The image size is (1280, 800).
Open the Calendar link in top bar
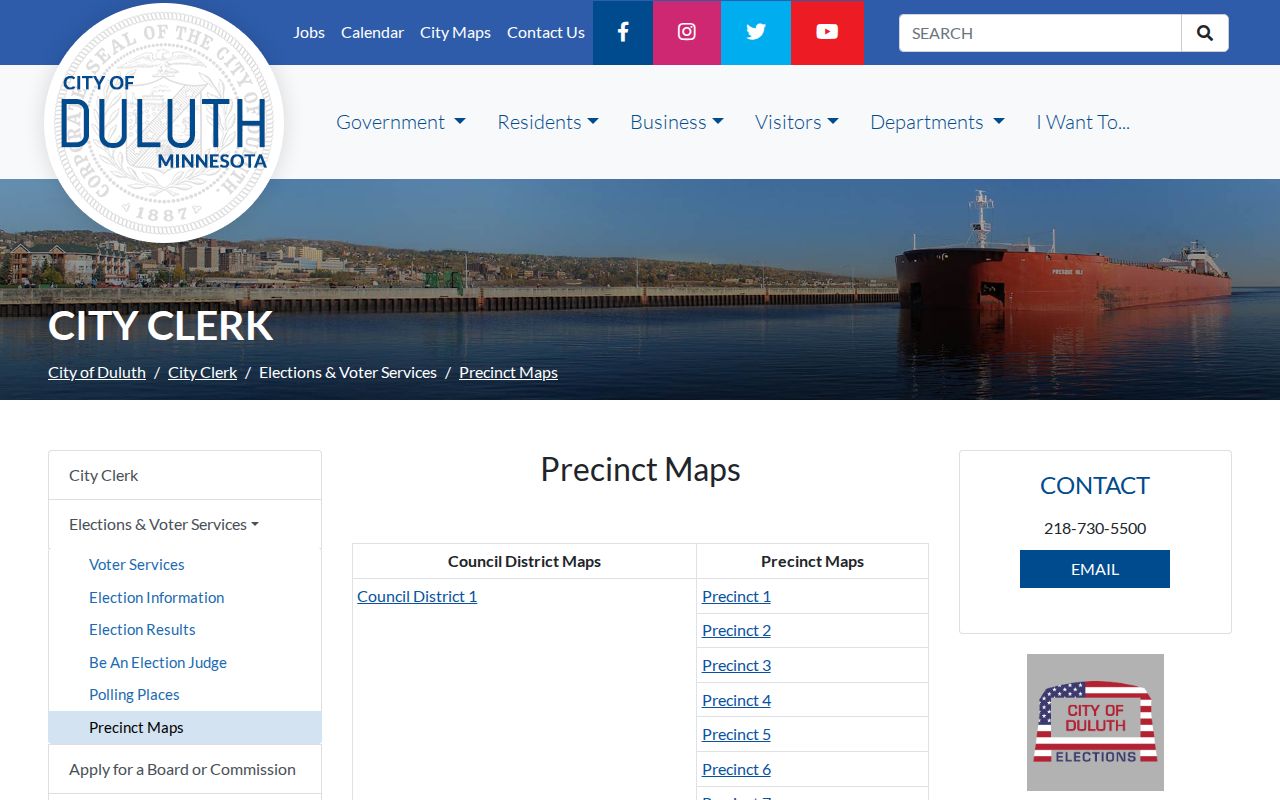(372, 32)
